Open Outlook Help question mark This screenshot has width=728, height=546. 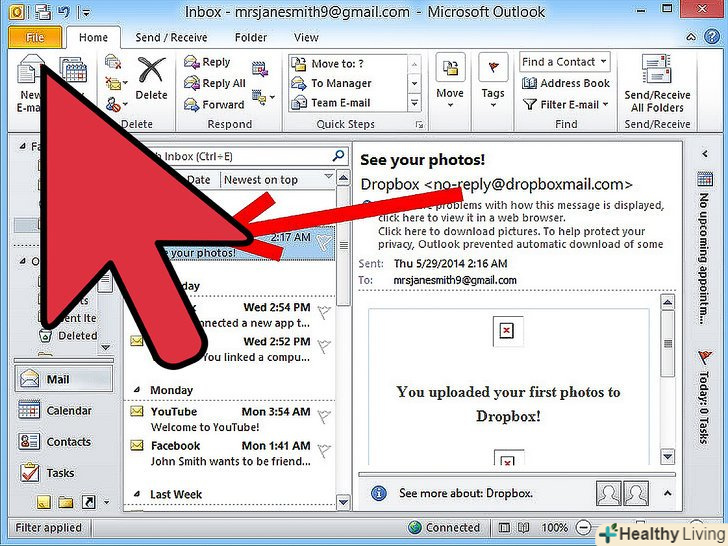(x=712, y=37)
